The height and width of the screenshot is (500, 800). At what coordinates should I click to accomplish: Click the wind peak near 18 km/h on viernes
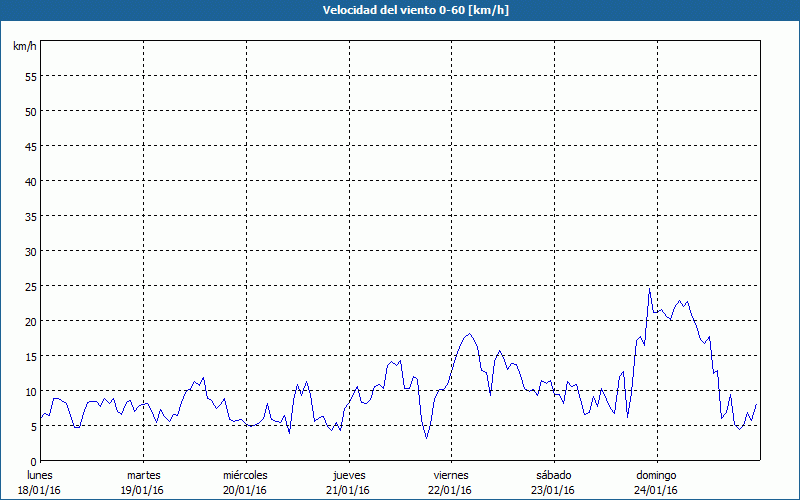(x=468, y=334)
